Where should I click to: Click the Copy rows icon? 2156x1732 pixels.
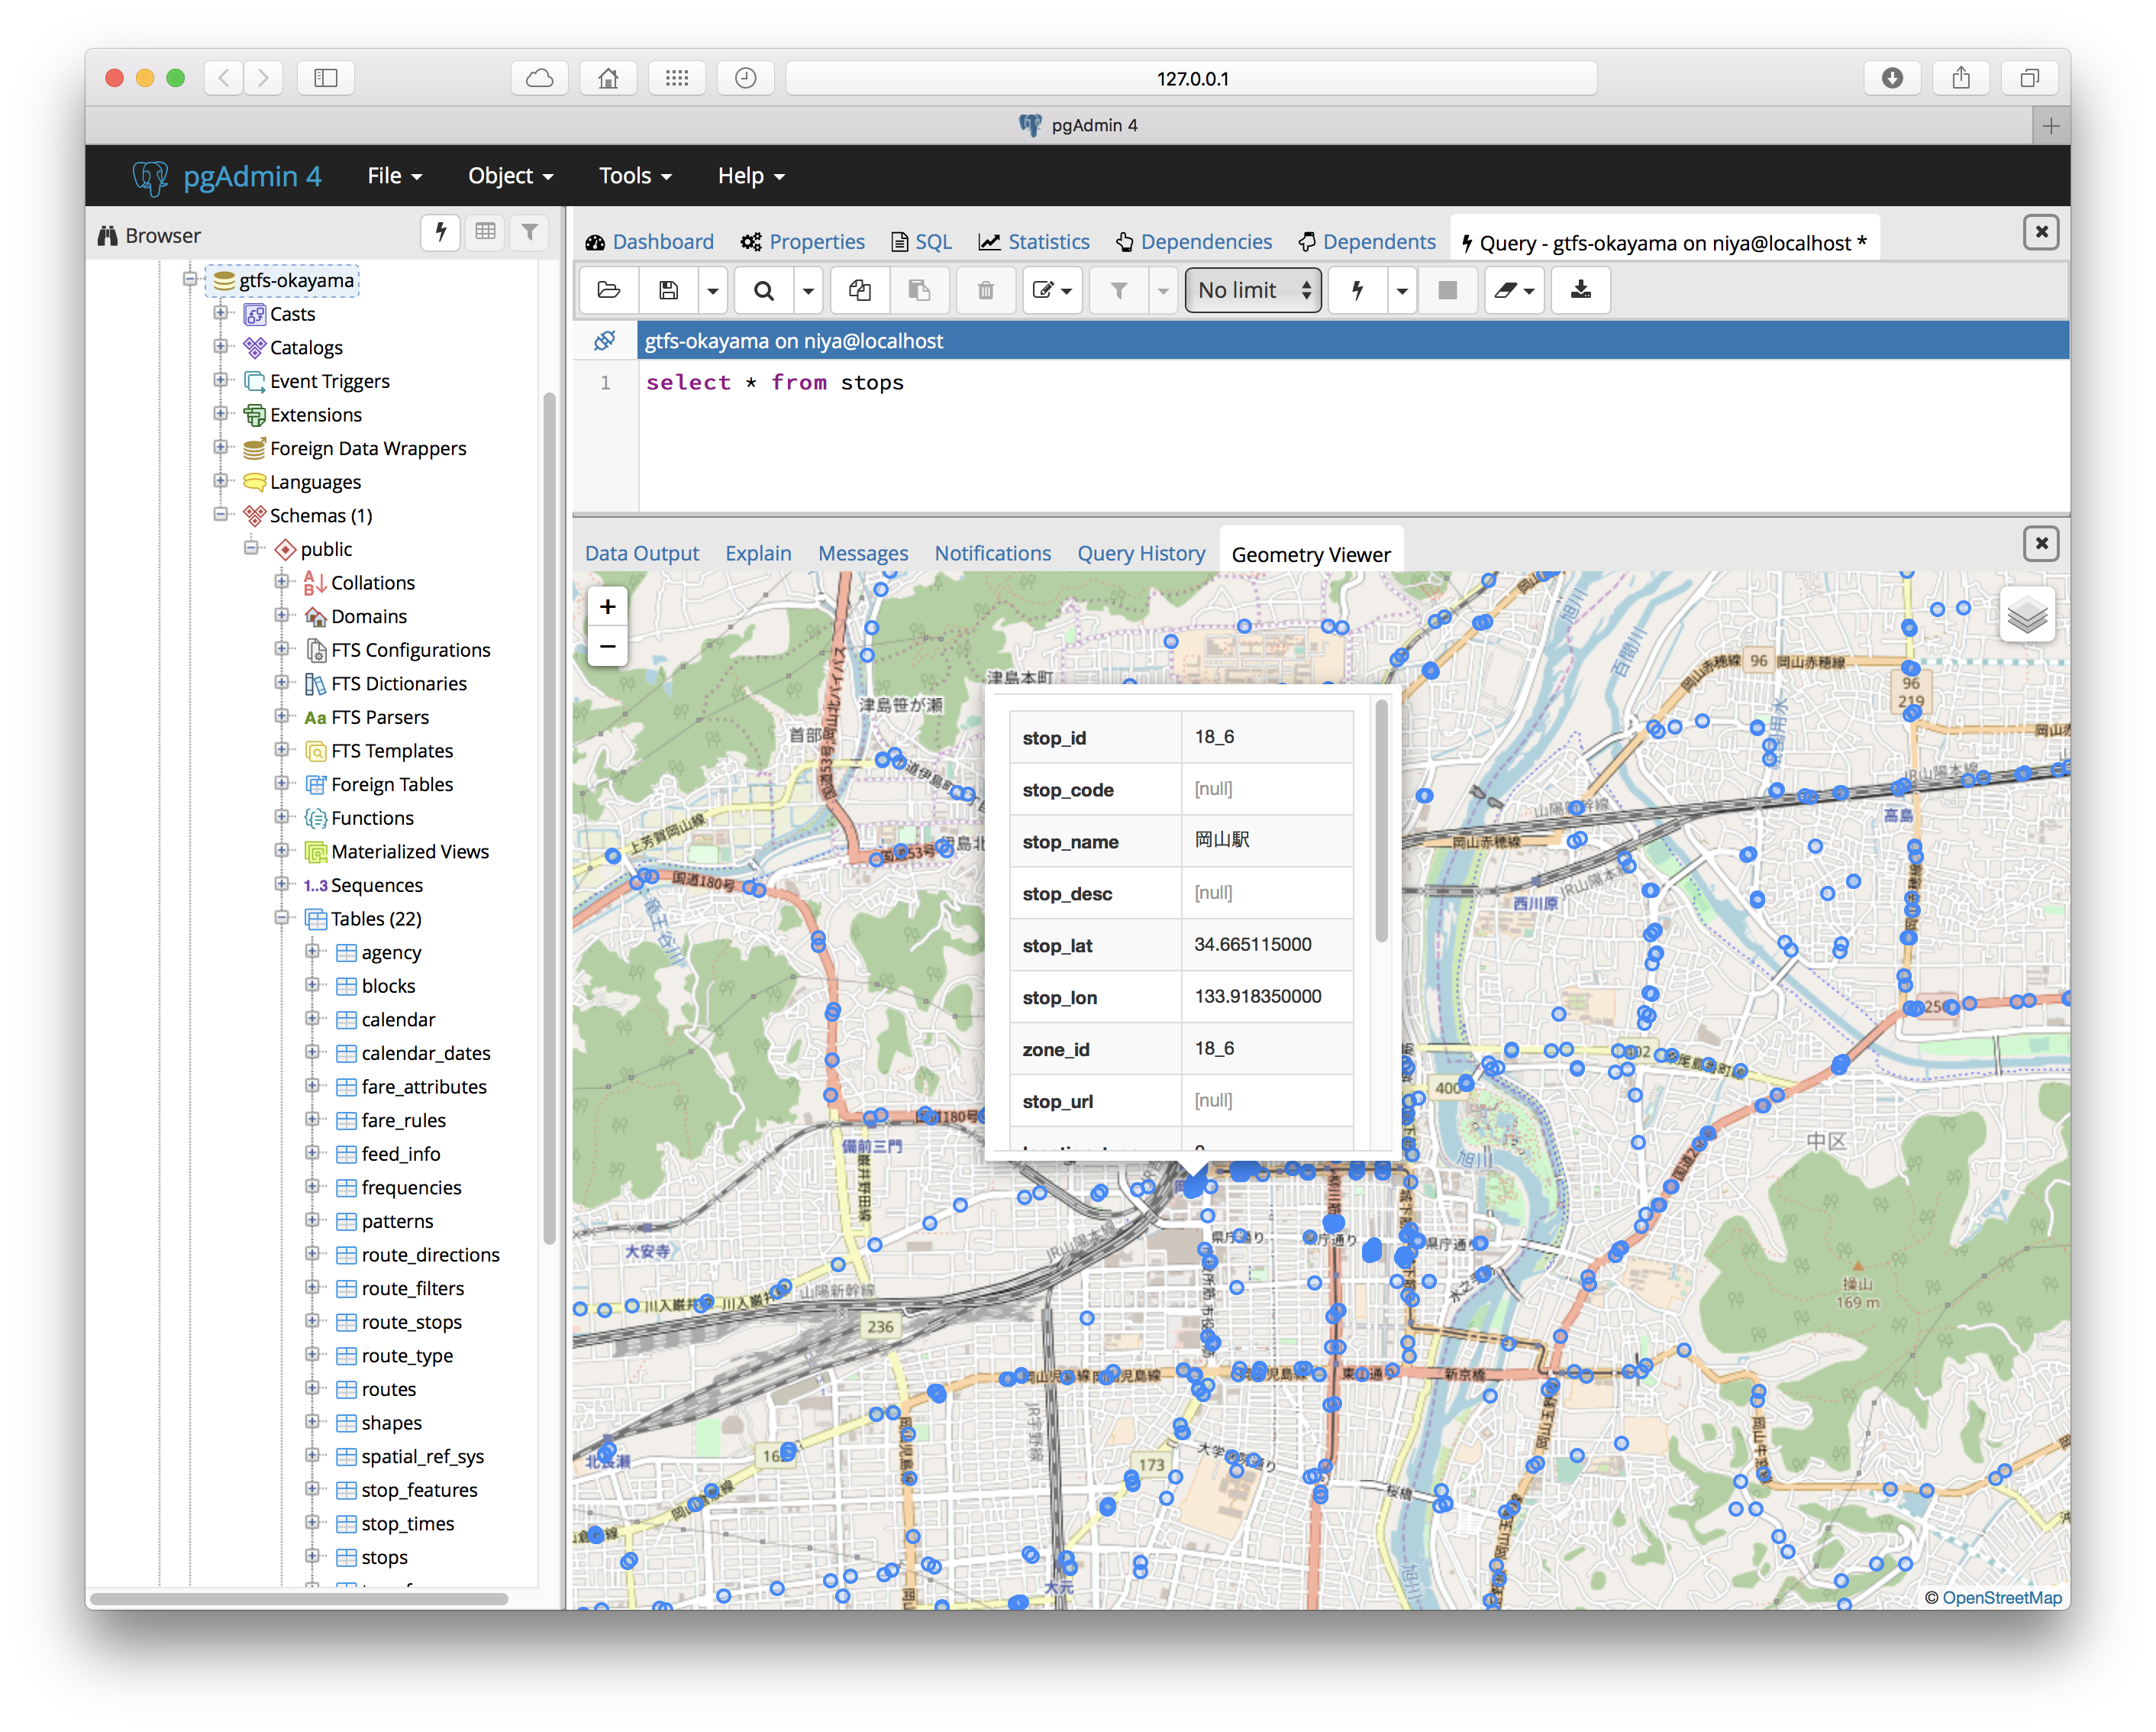(859, 290)
